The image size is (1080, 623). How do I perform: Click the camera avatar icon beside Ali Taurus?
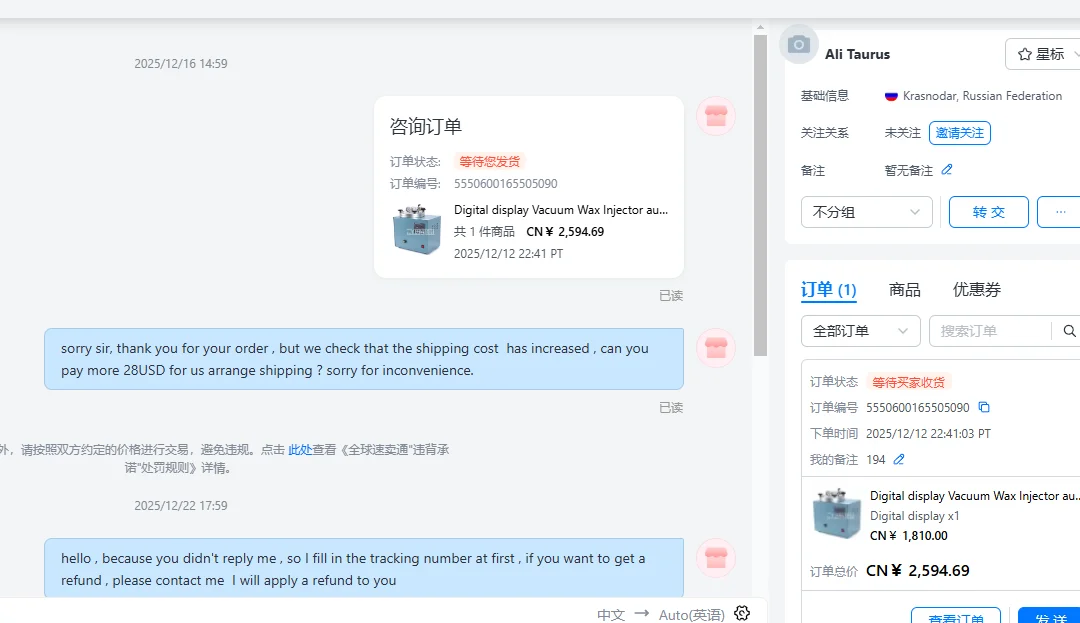[798, 45]
